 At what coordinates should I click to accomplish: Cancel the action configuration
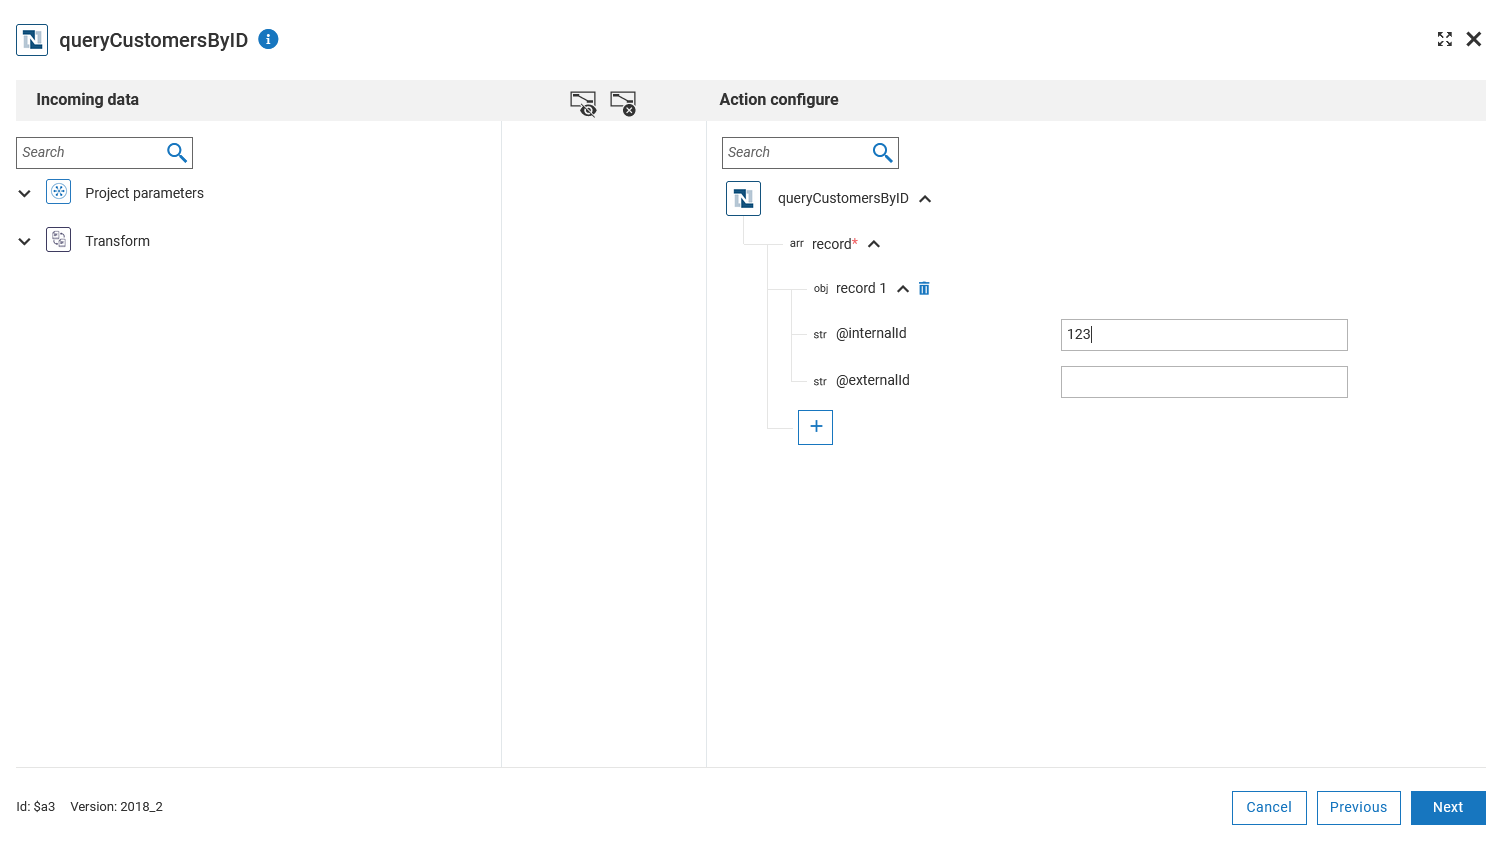[1269, 807]
